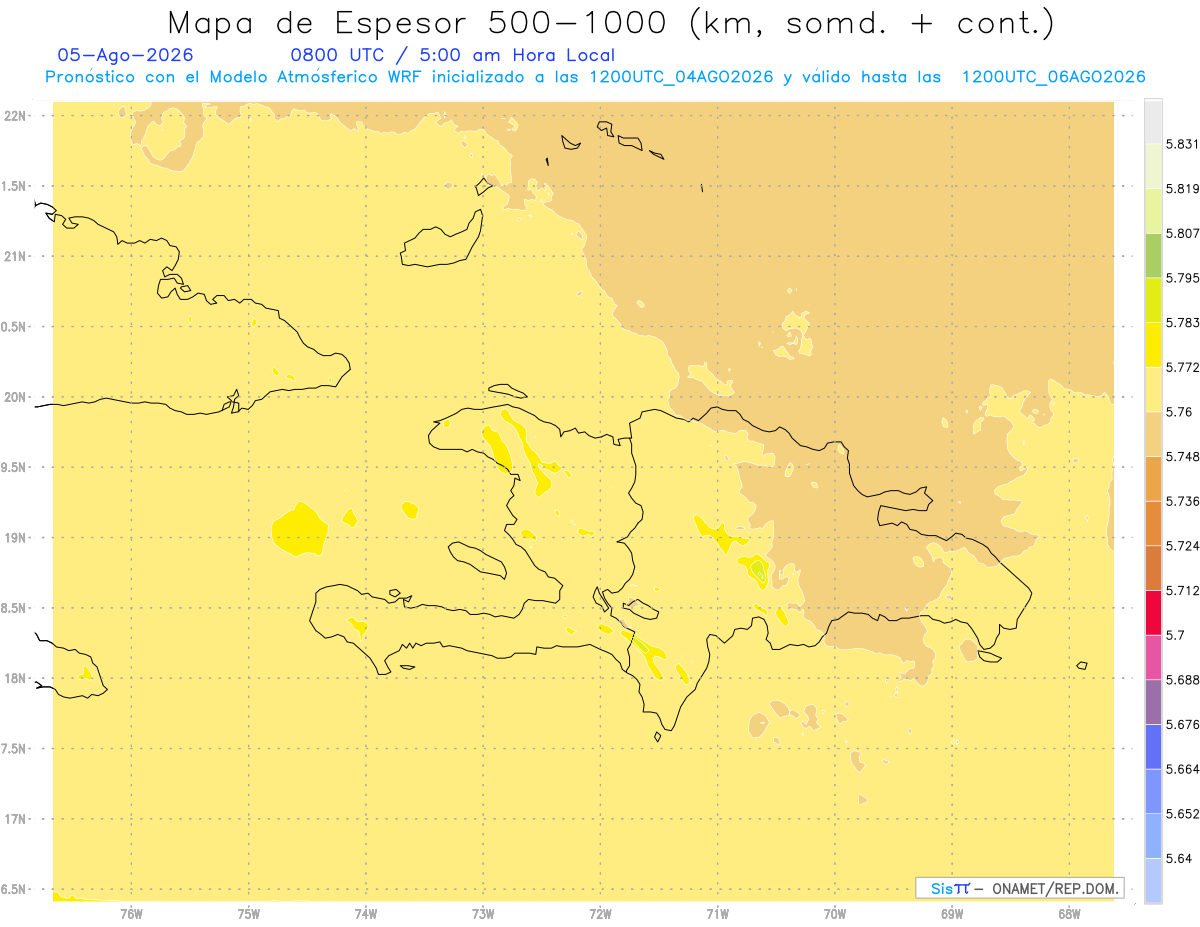Click the colorbar value '5.688'
Viewport: 1200px width, 927px height.
pyautogui.click(x=1183, y=680)
